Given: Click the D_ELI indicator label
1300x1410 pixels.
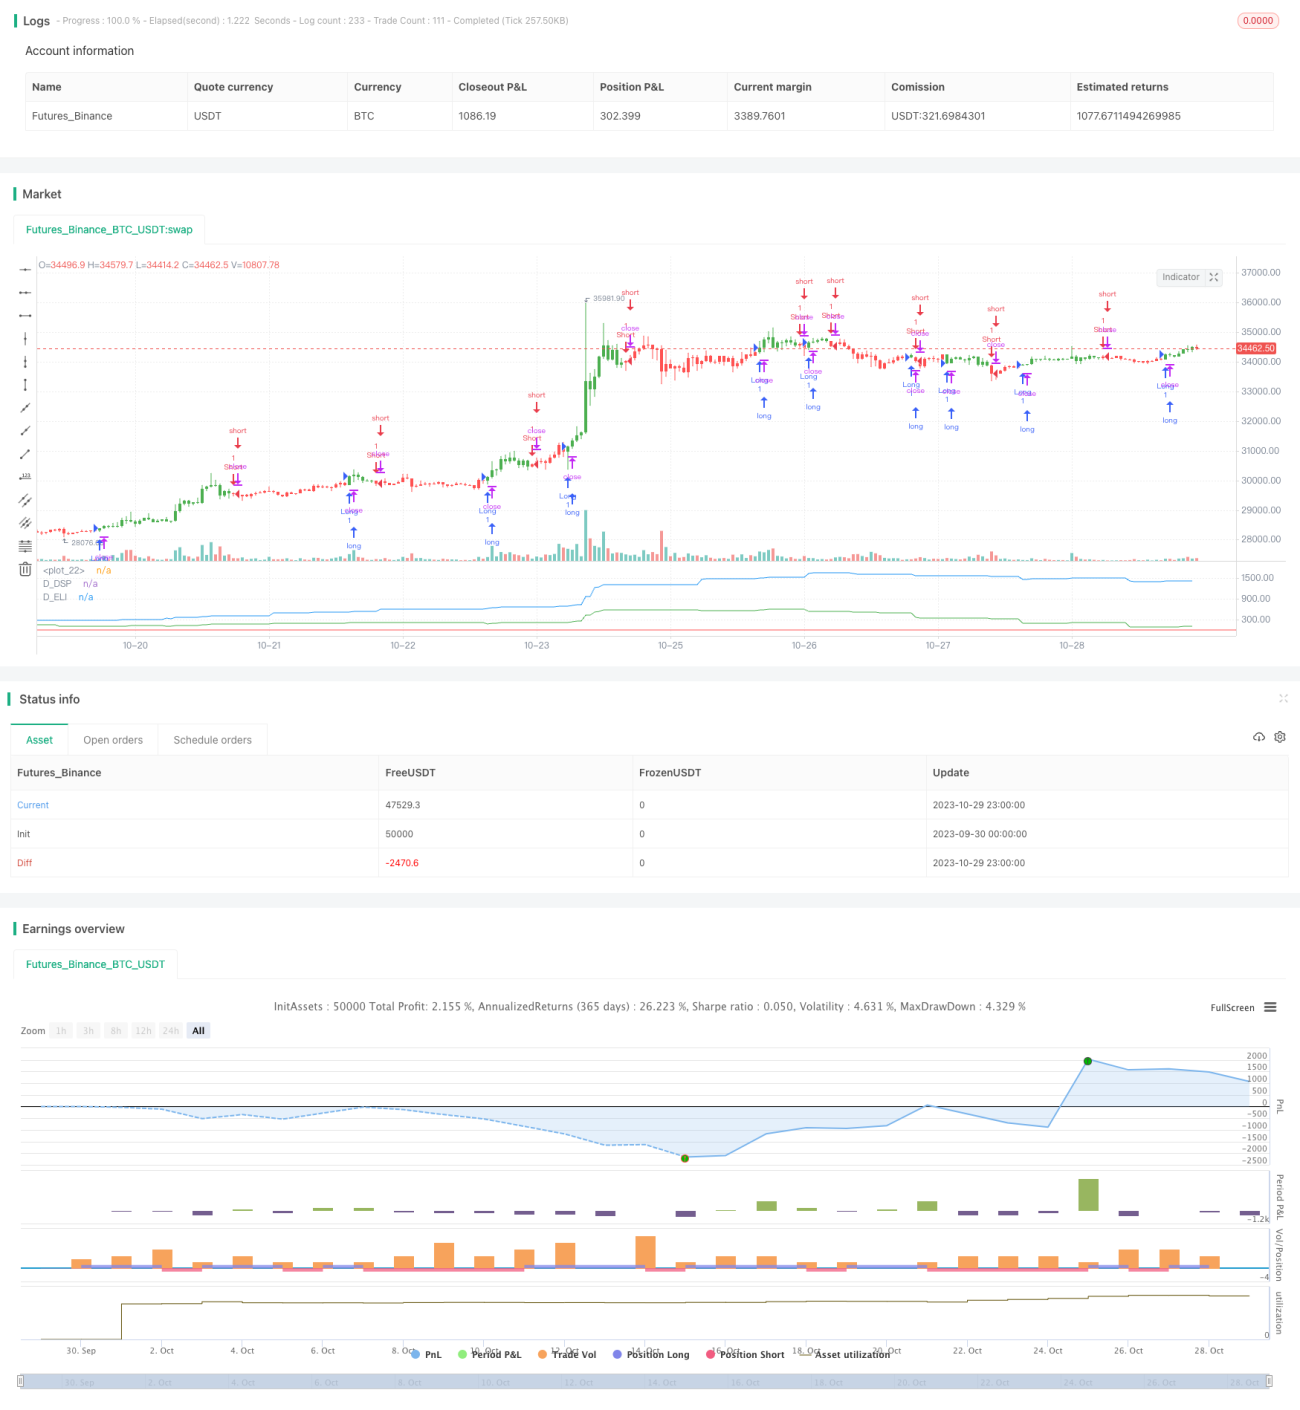Looking at the screenshot, I should coord(55,597).
